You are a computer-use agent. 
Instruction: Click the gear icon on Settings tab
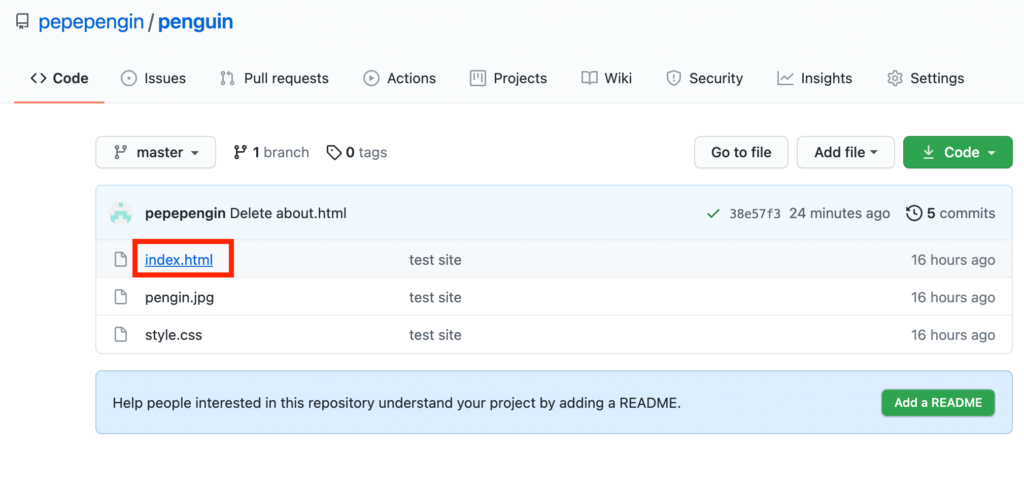pyautogui.click(x=895, y=78)
